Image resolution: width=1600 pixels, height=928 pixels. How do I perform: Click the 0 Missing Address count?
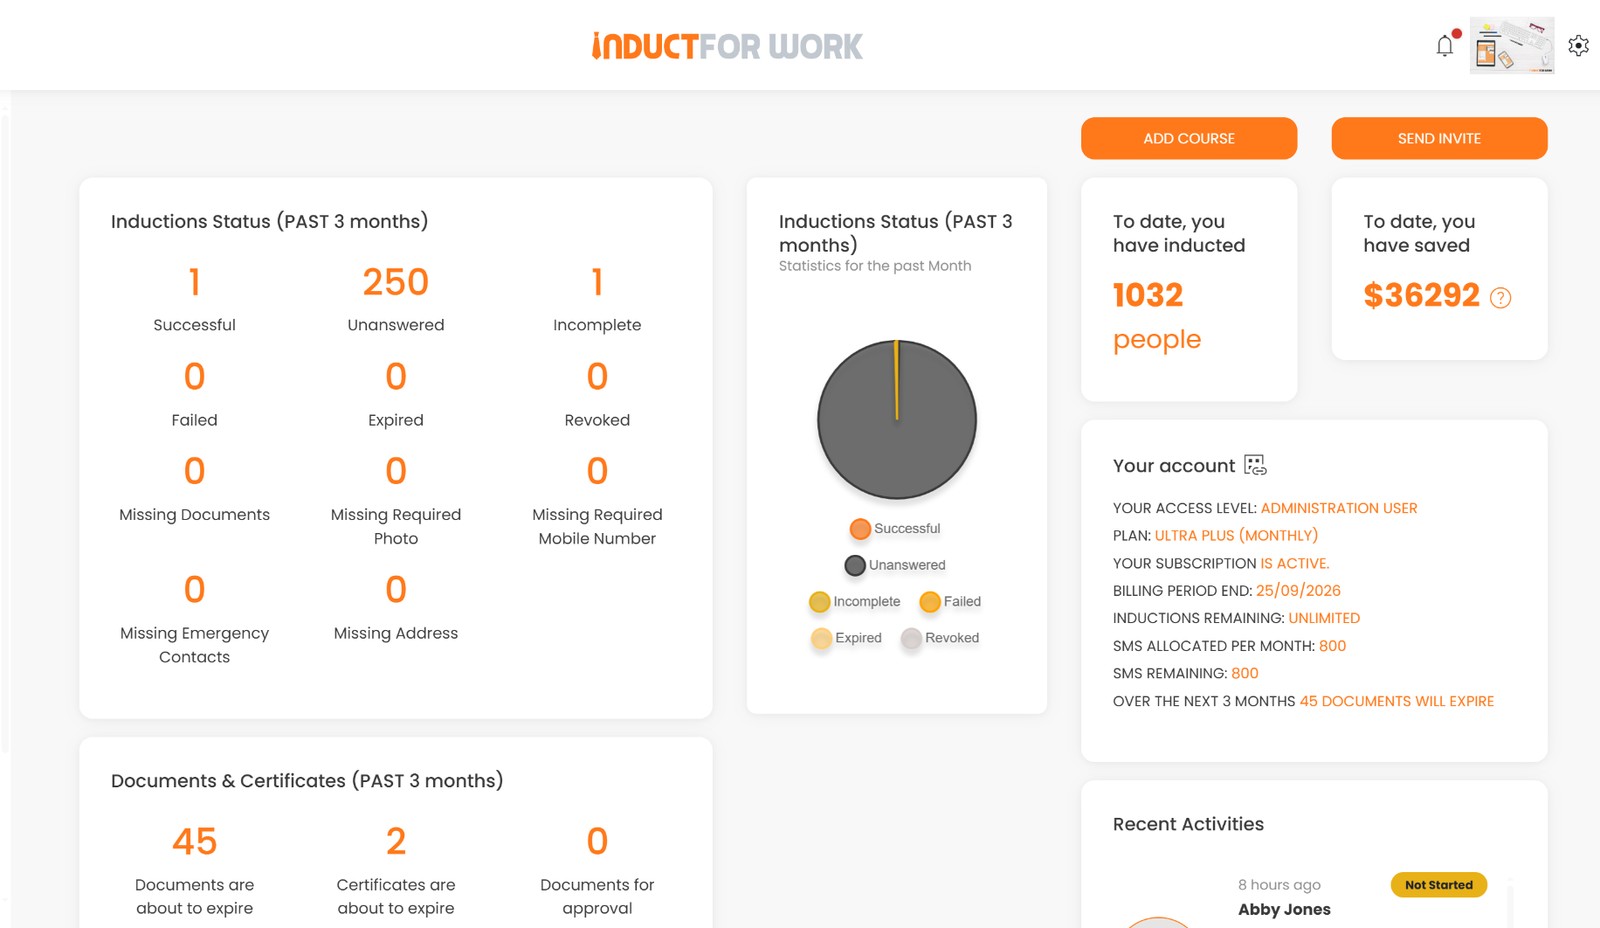coord(396,590)
